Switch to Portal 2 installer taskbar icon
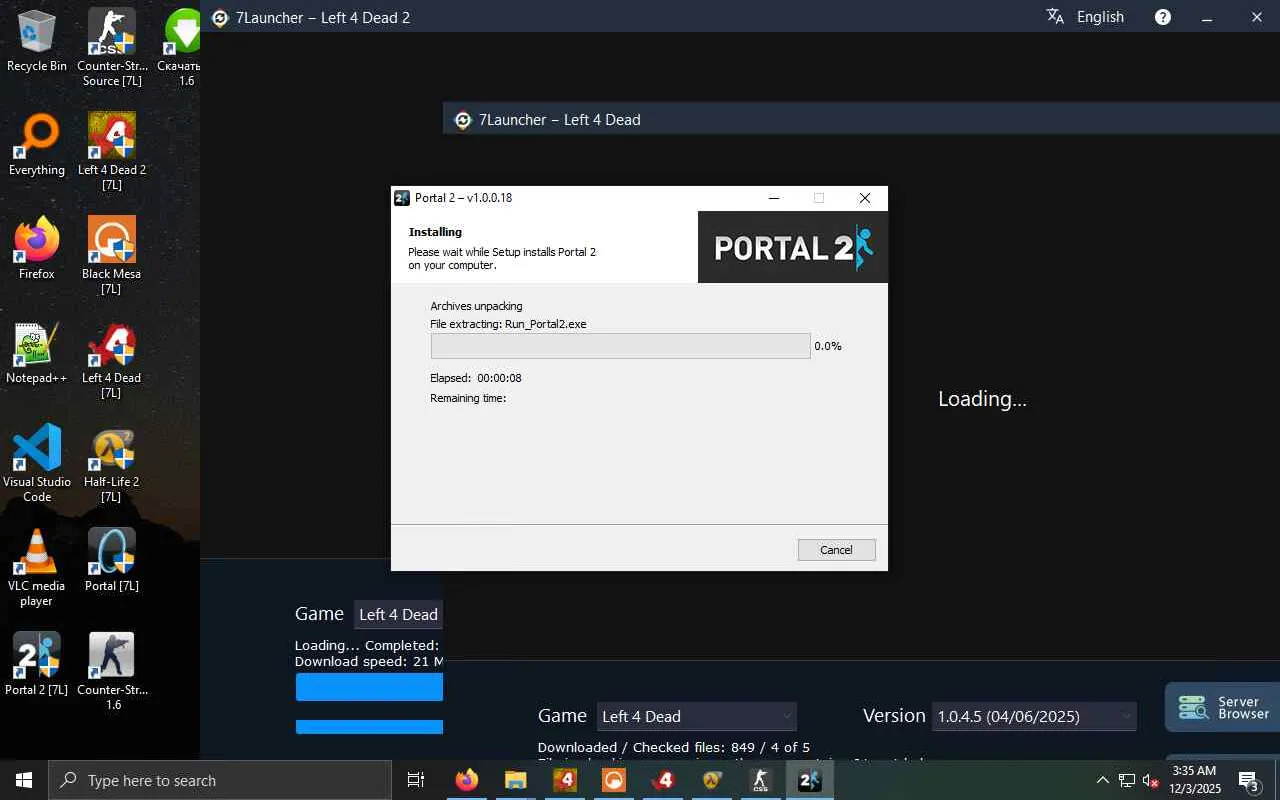 pos(810,780)
